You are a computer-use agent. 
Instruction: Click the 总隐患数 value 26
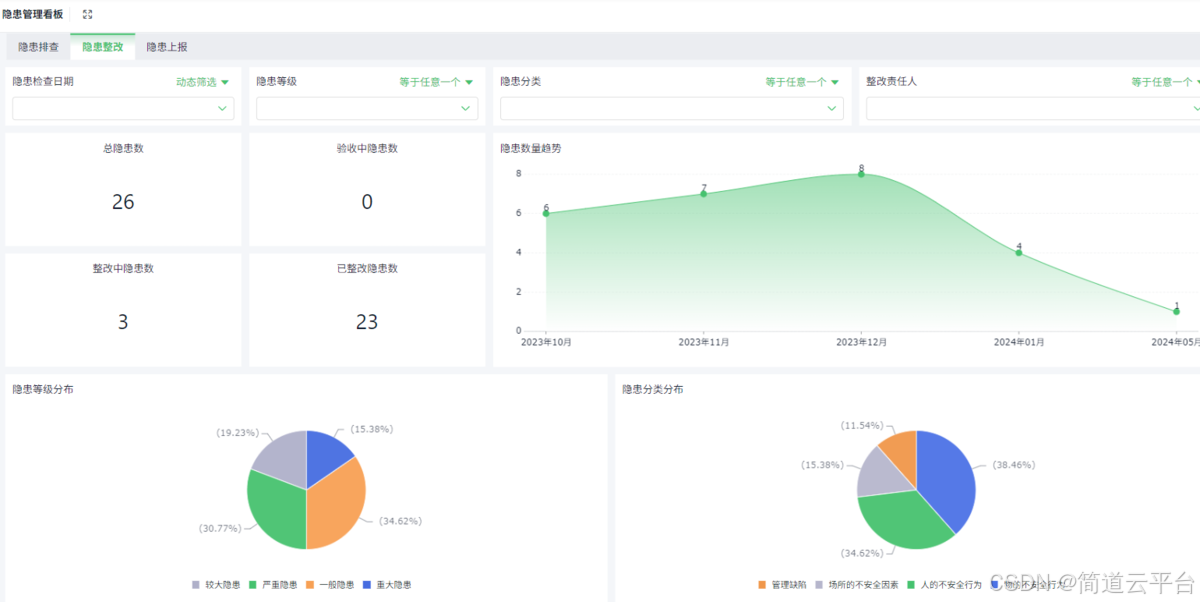[x=123, y=202]
